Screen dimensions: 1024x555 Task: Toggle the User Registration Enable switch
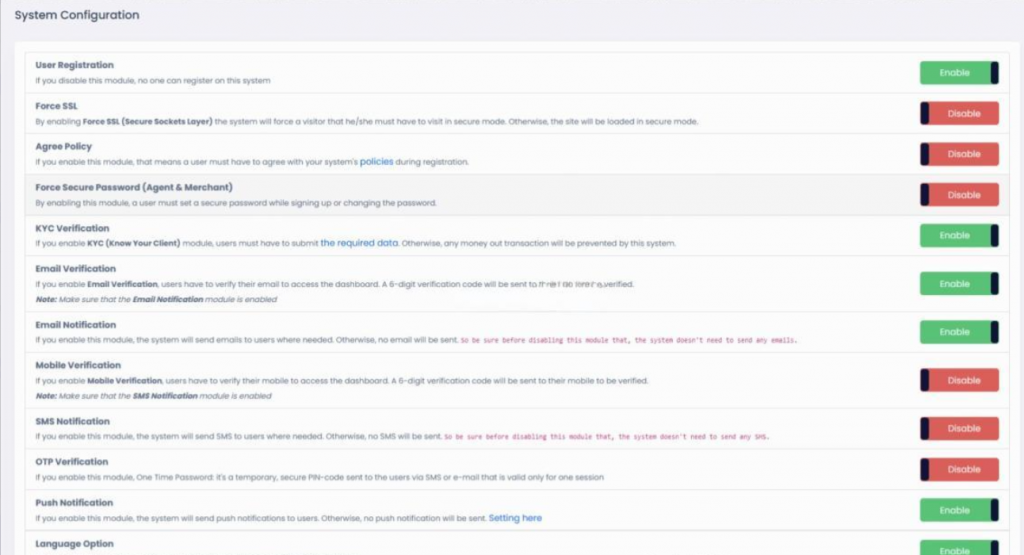(x=959, y=73)
